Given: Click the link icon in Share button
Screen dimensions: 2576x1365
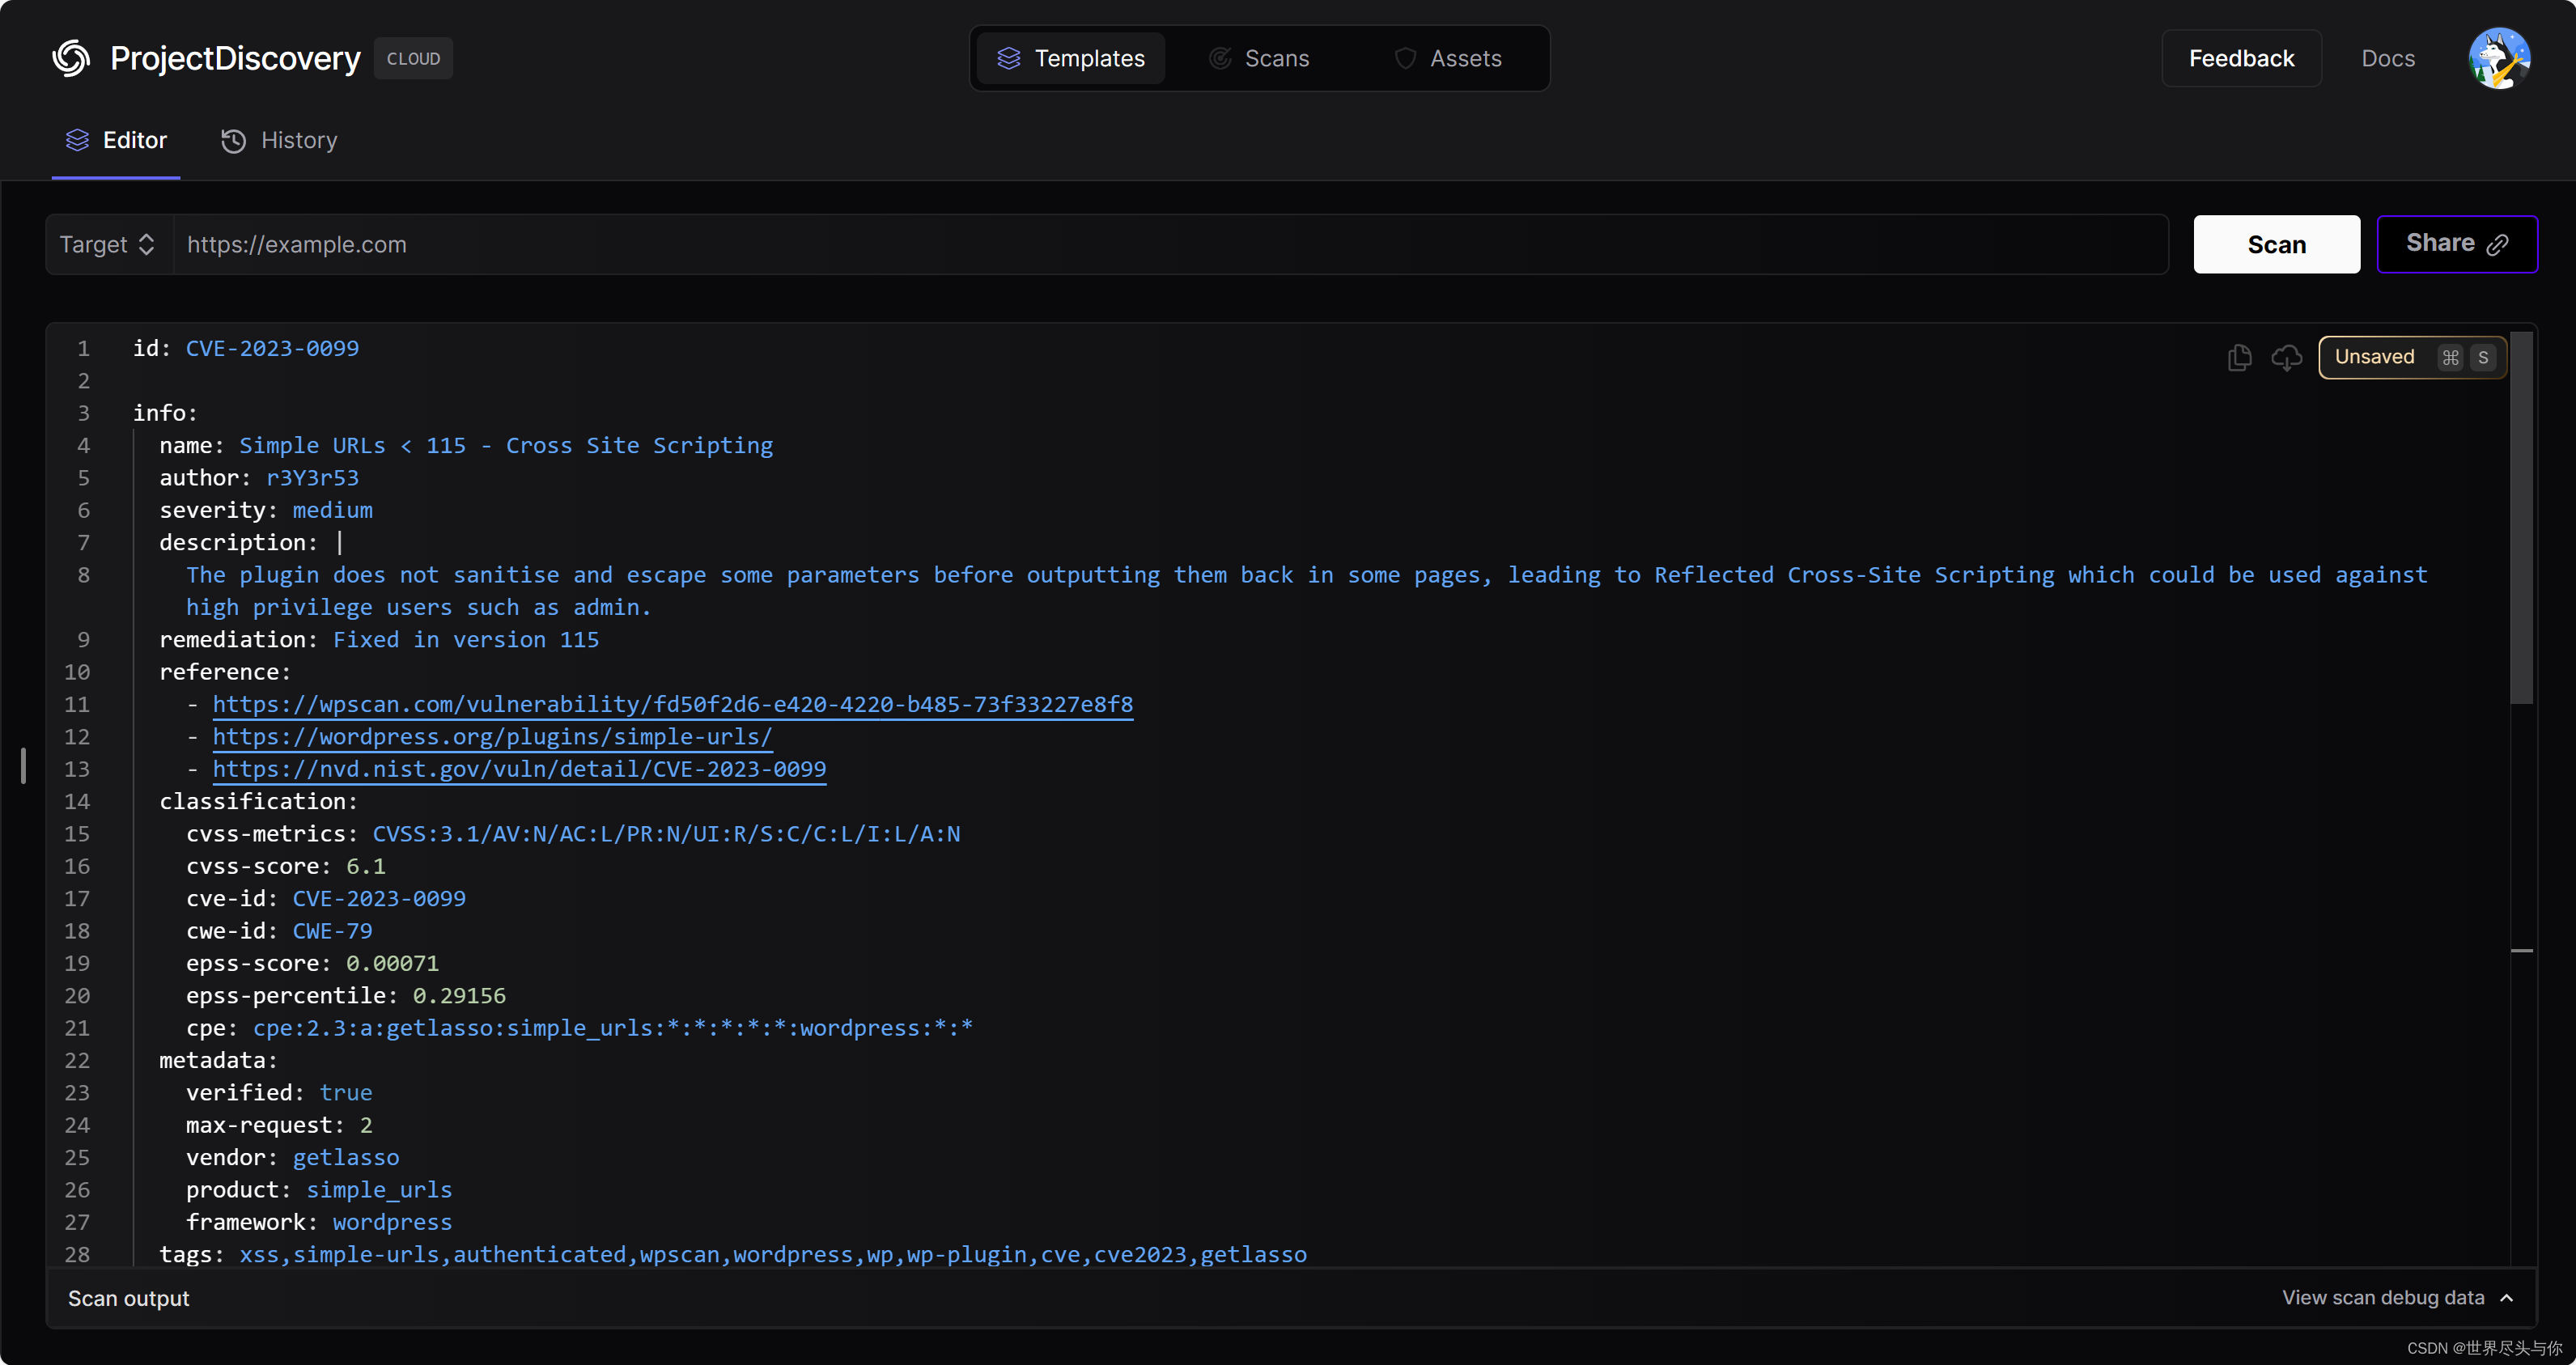Looking at the screenshot, I should point(2498,245).
